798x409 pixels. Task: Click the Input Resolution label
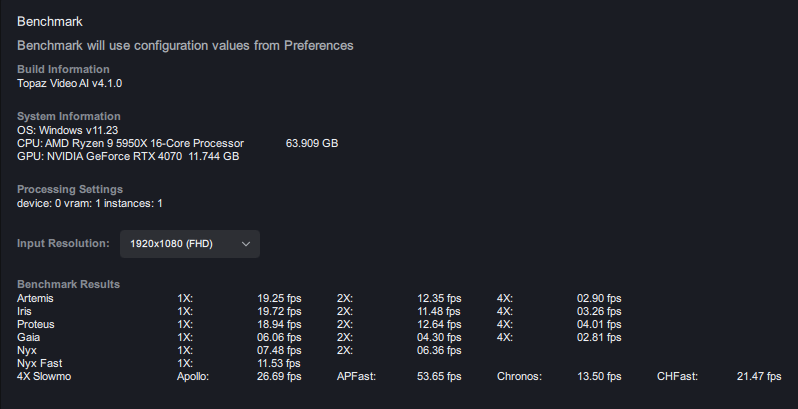tap(63, 244)
